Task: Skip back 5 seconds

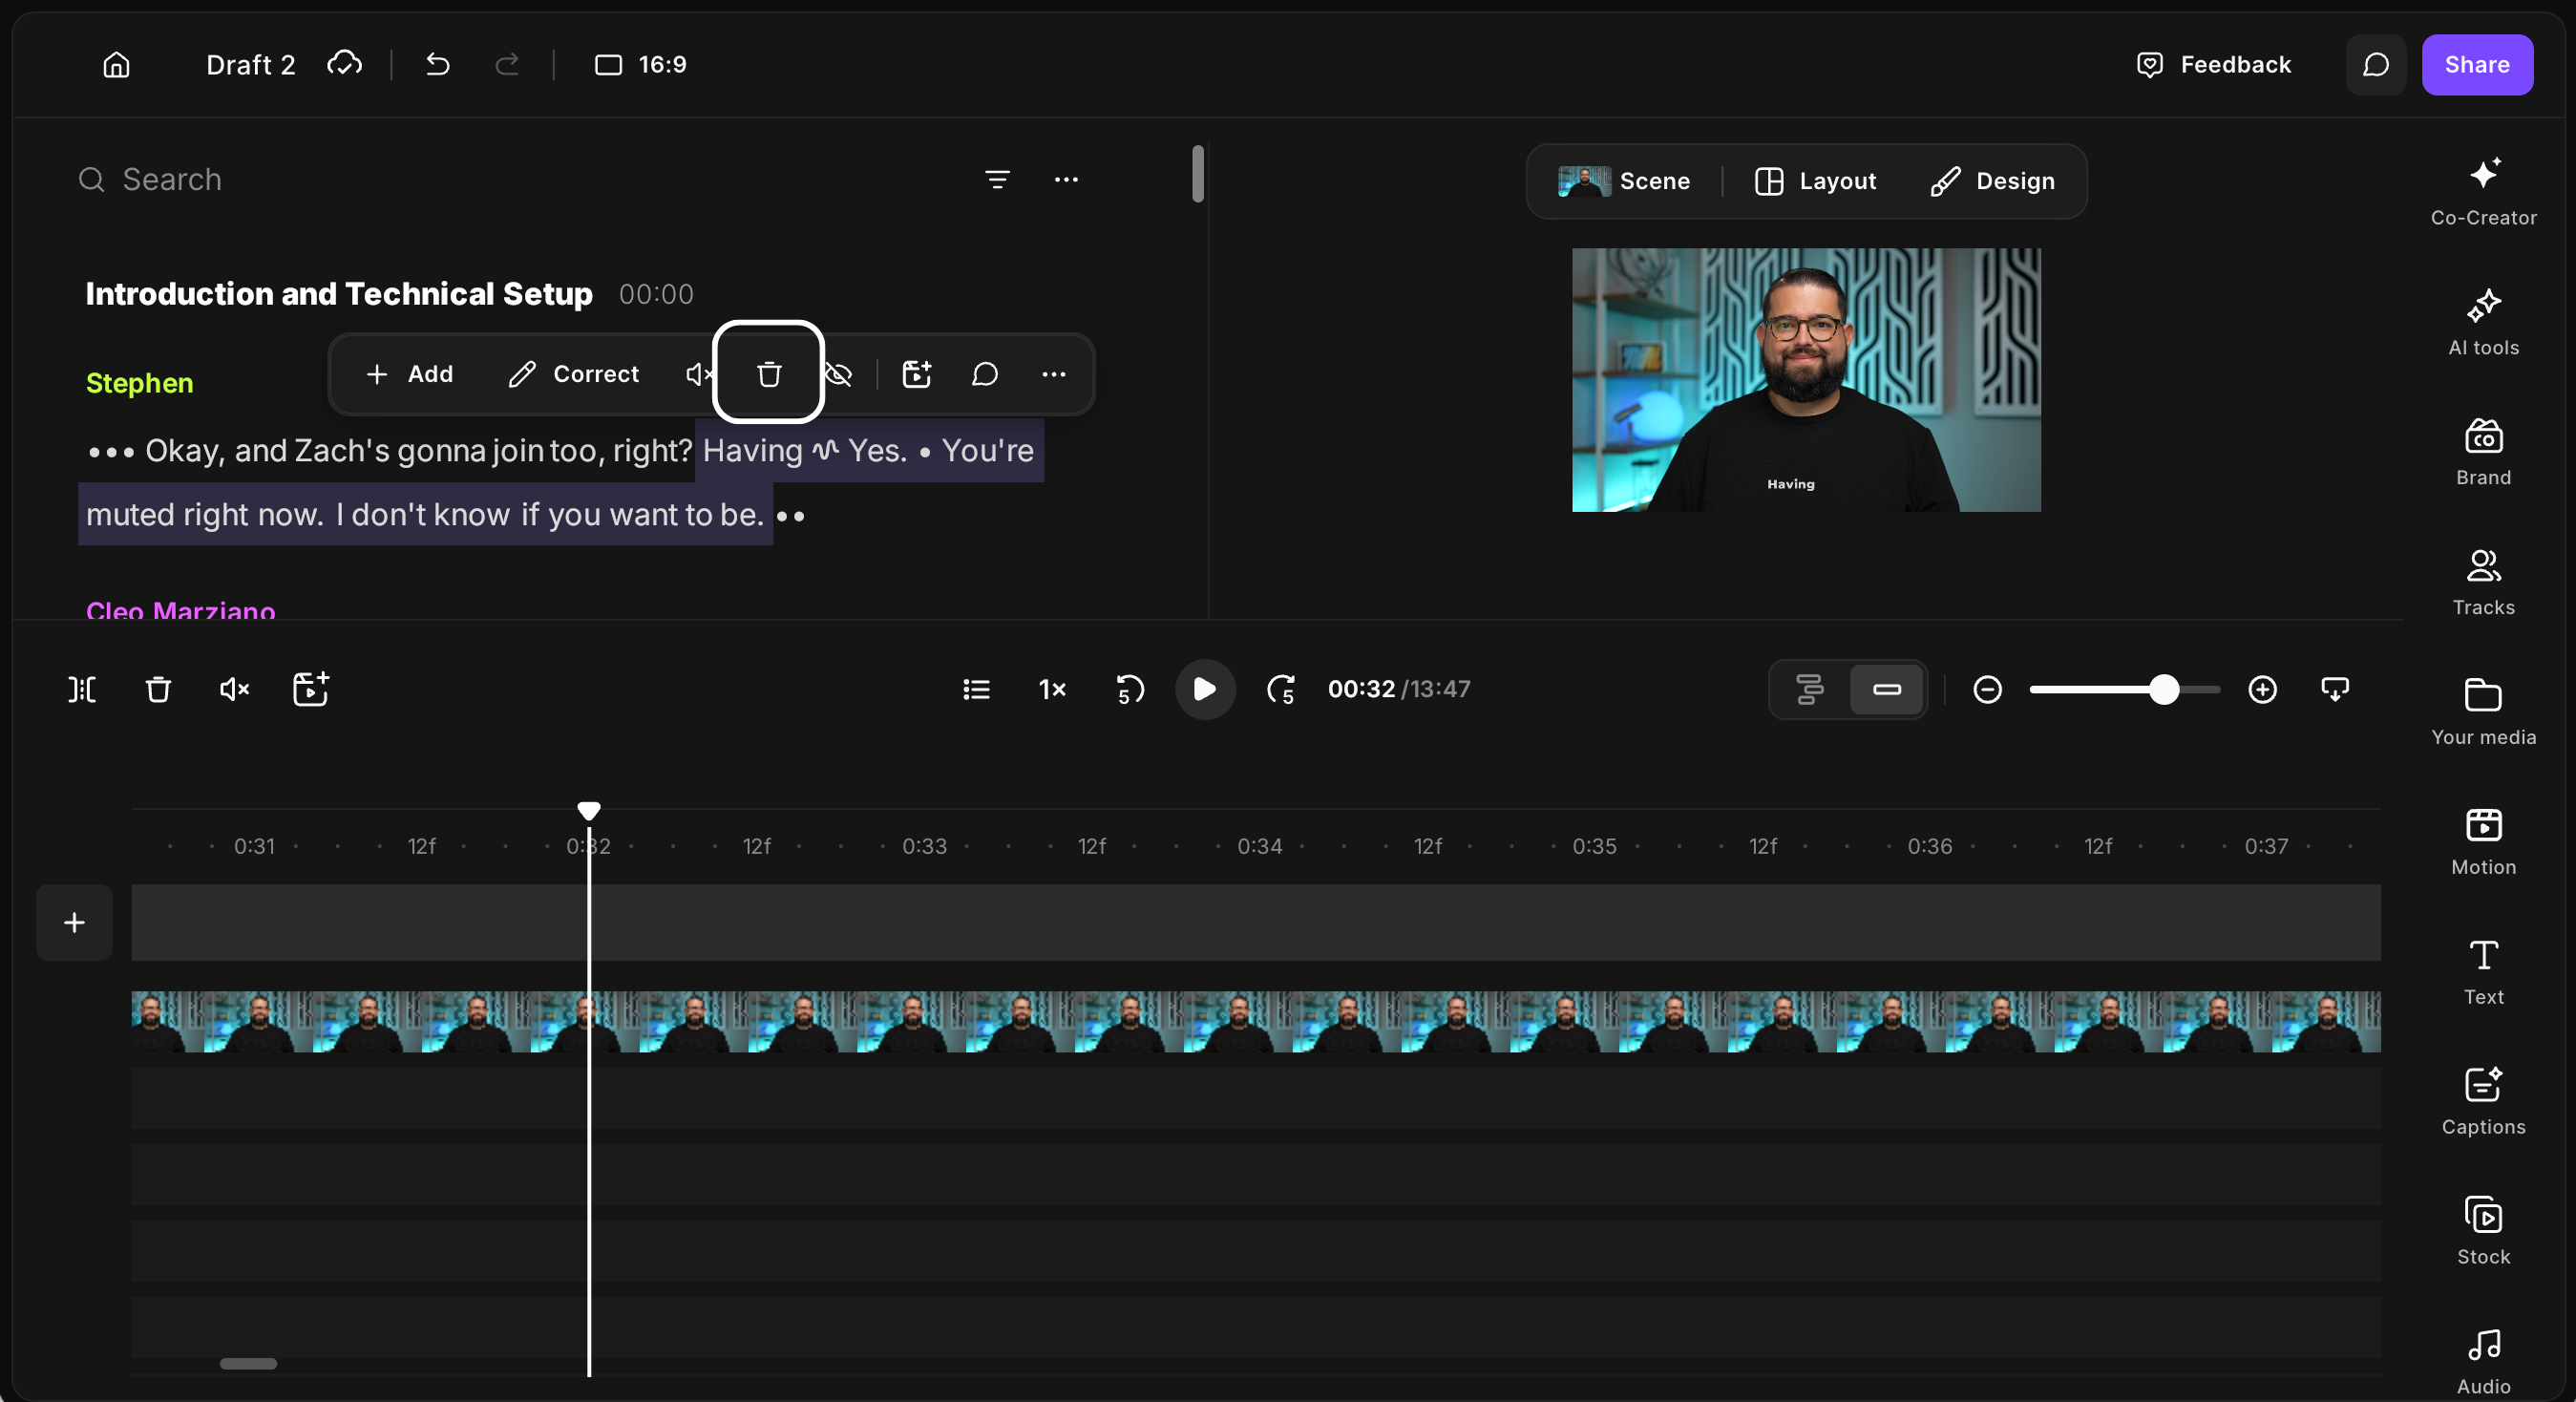Action: [1129, 689]
